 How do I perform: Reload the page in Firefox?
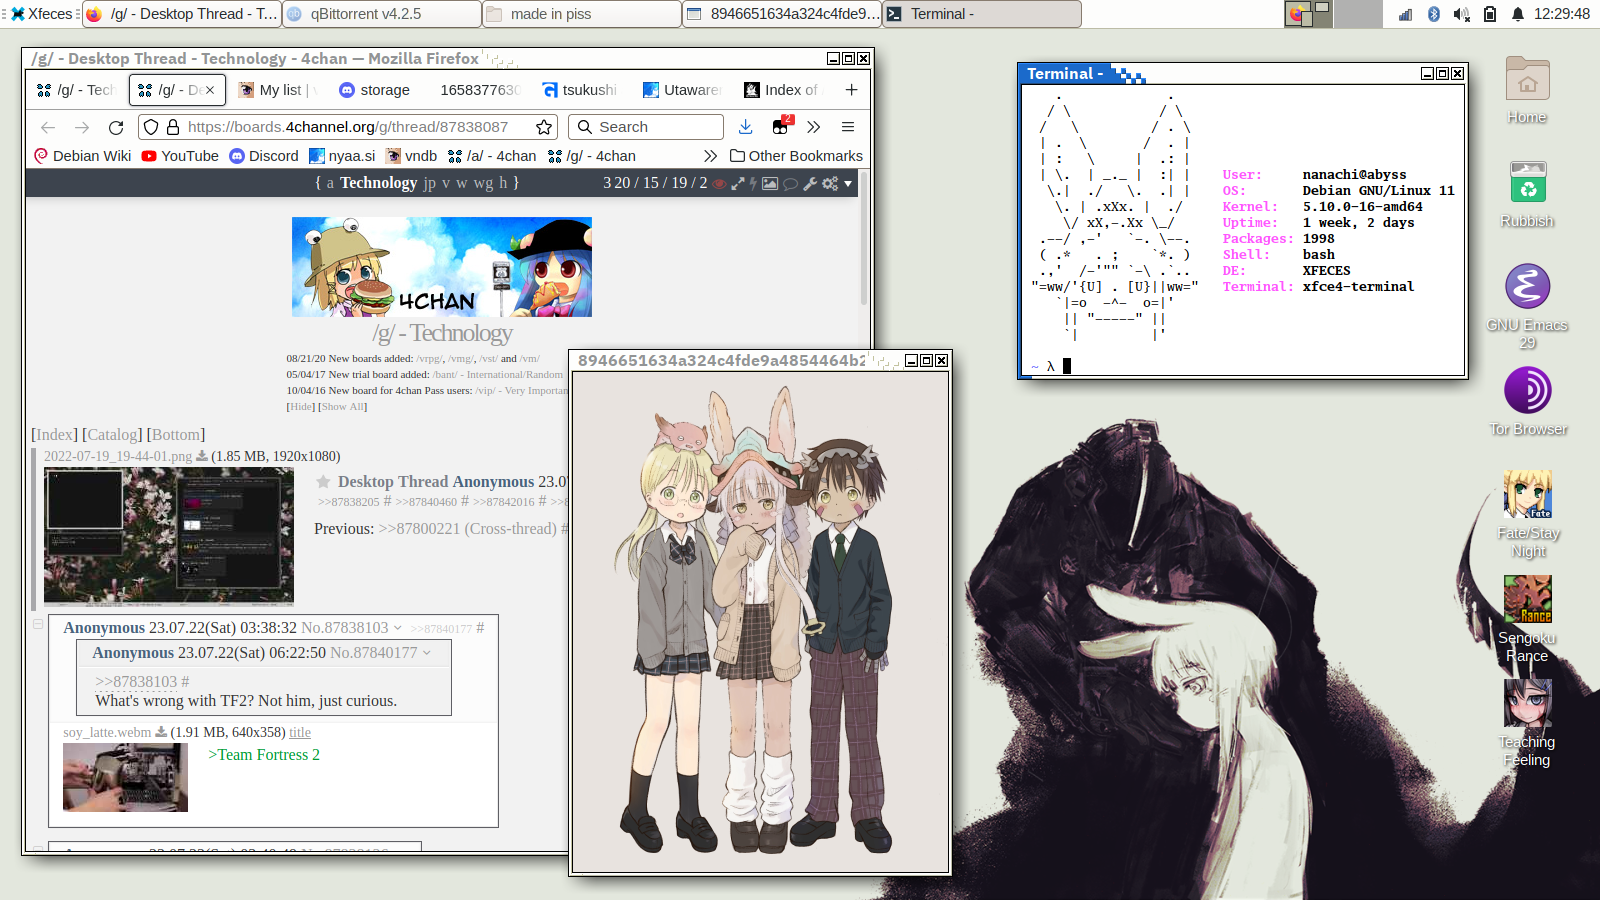click(116, 127)
